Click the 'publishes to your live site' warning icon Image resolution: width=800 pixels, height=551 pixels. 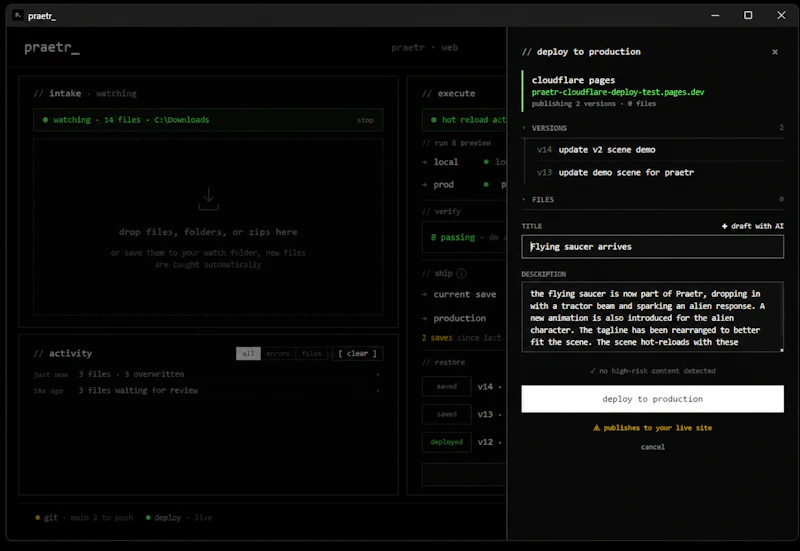pos(596,428)
